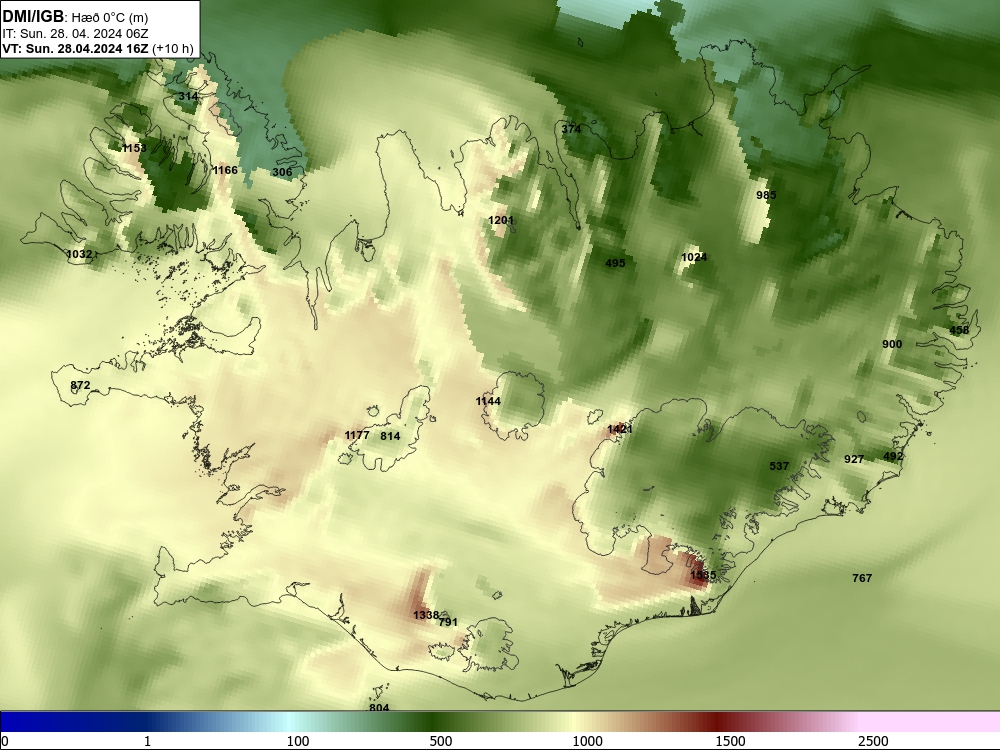The width and height of the screenshot is (1000, 750).
Task: Click the pink end of the color bar
Action: [931, 722]
